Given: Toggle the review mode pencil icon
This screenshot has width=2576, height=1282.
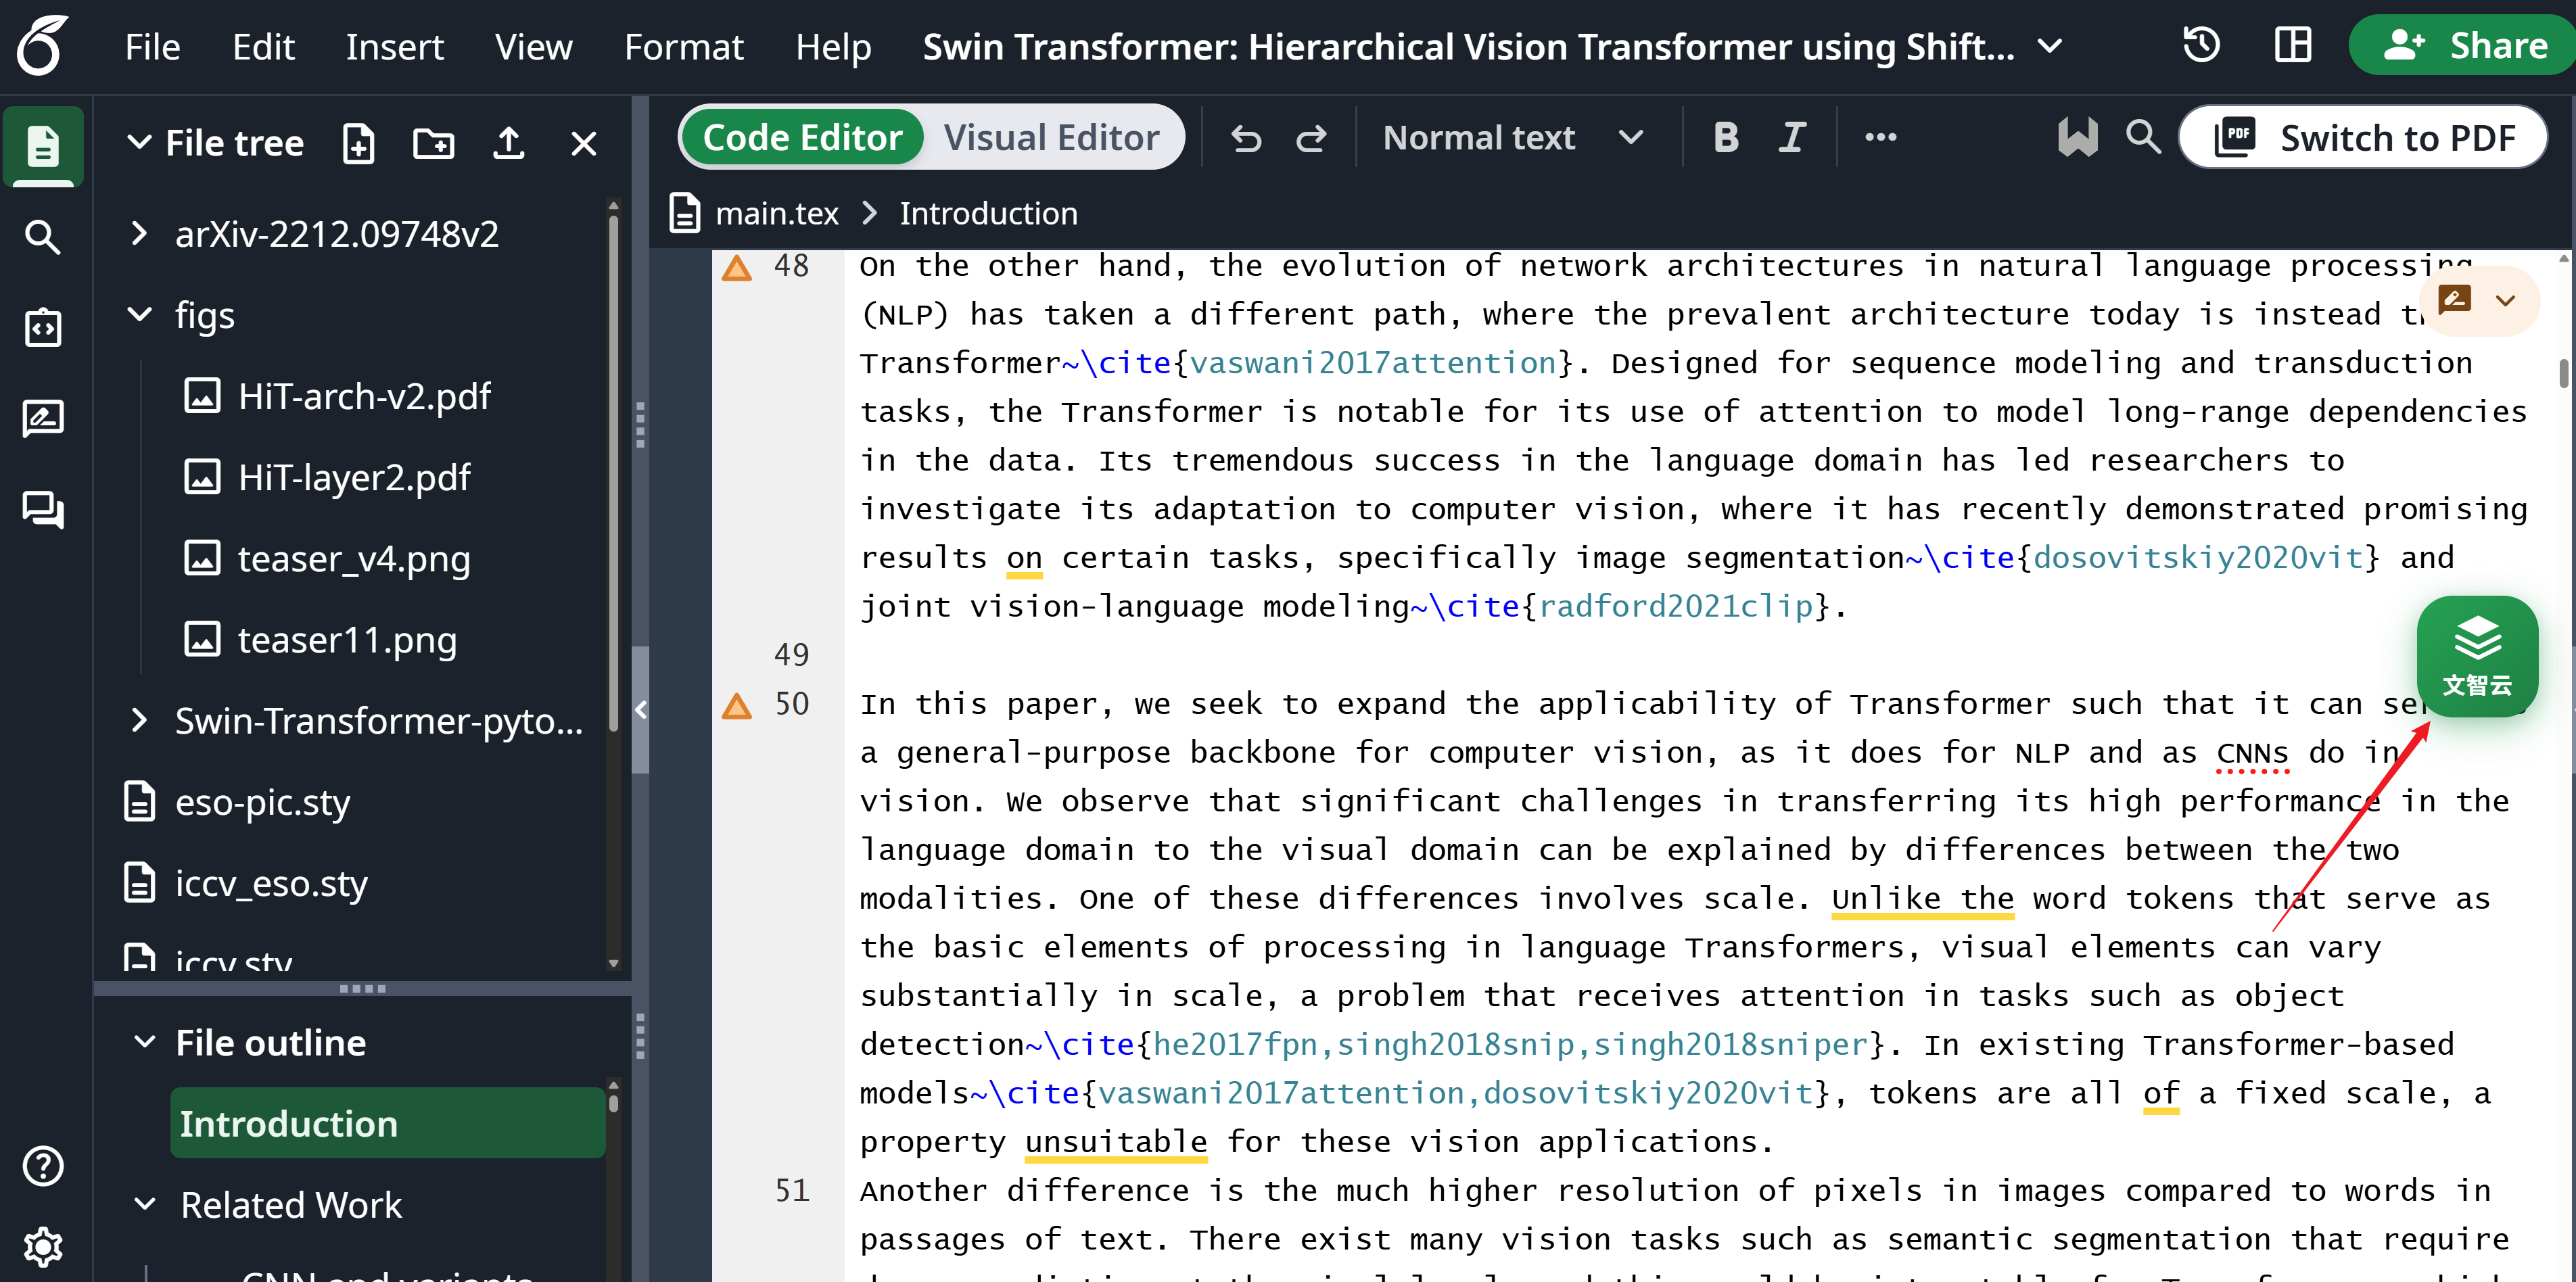Looking at the screenshot, I should 2456,300.
